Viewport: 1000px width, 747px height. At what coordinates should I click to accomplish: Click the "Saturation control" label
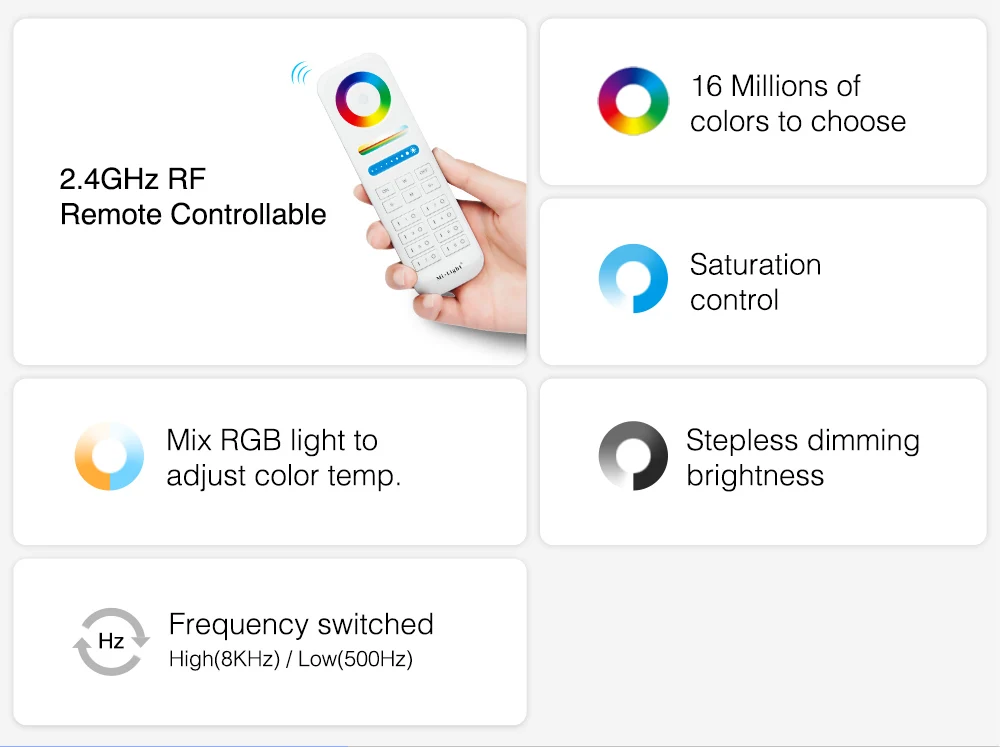coord(755,282)
